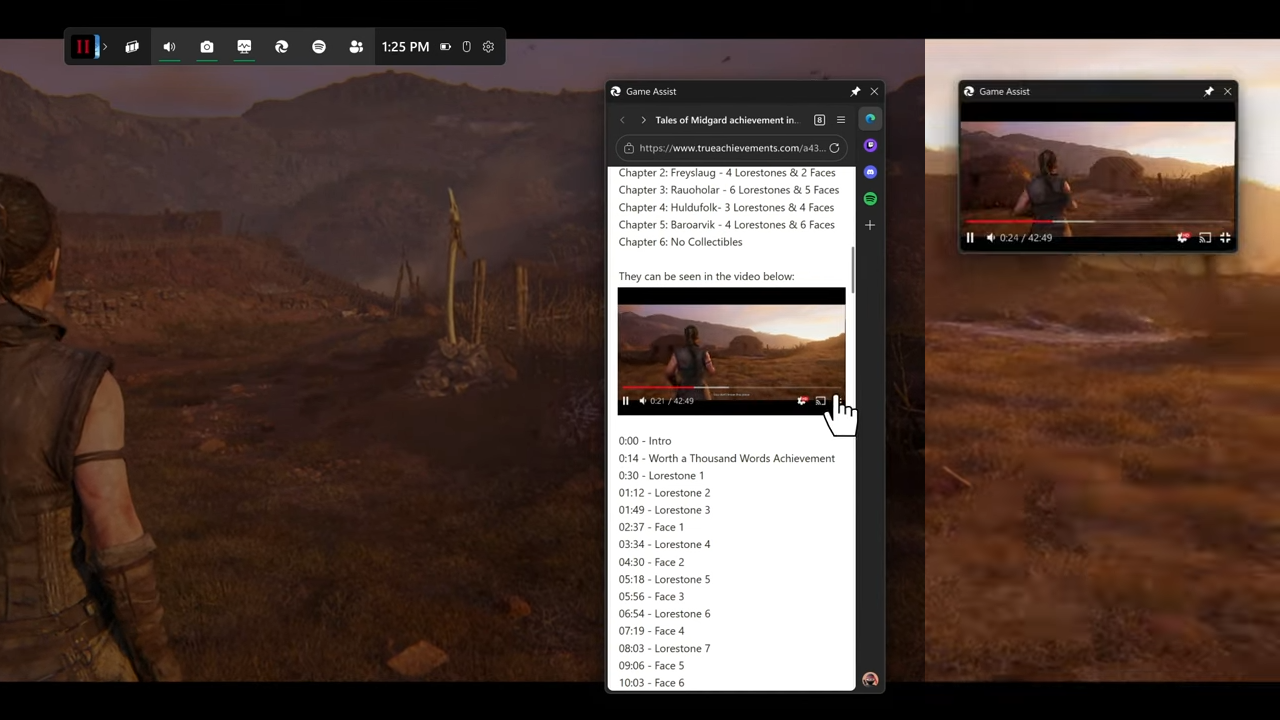This screenshot has width=1280, height=720.
Task: Open the Xbox Social widget in Game Bar
Action: click(x=356, y=47)
